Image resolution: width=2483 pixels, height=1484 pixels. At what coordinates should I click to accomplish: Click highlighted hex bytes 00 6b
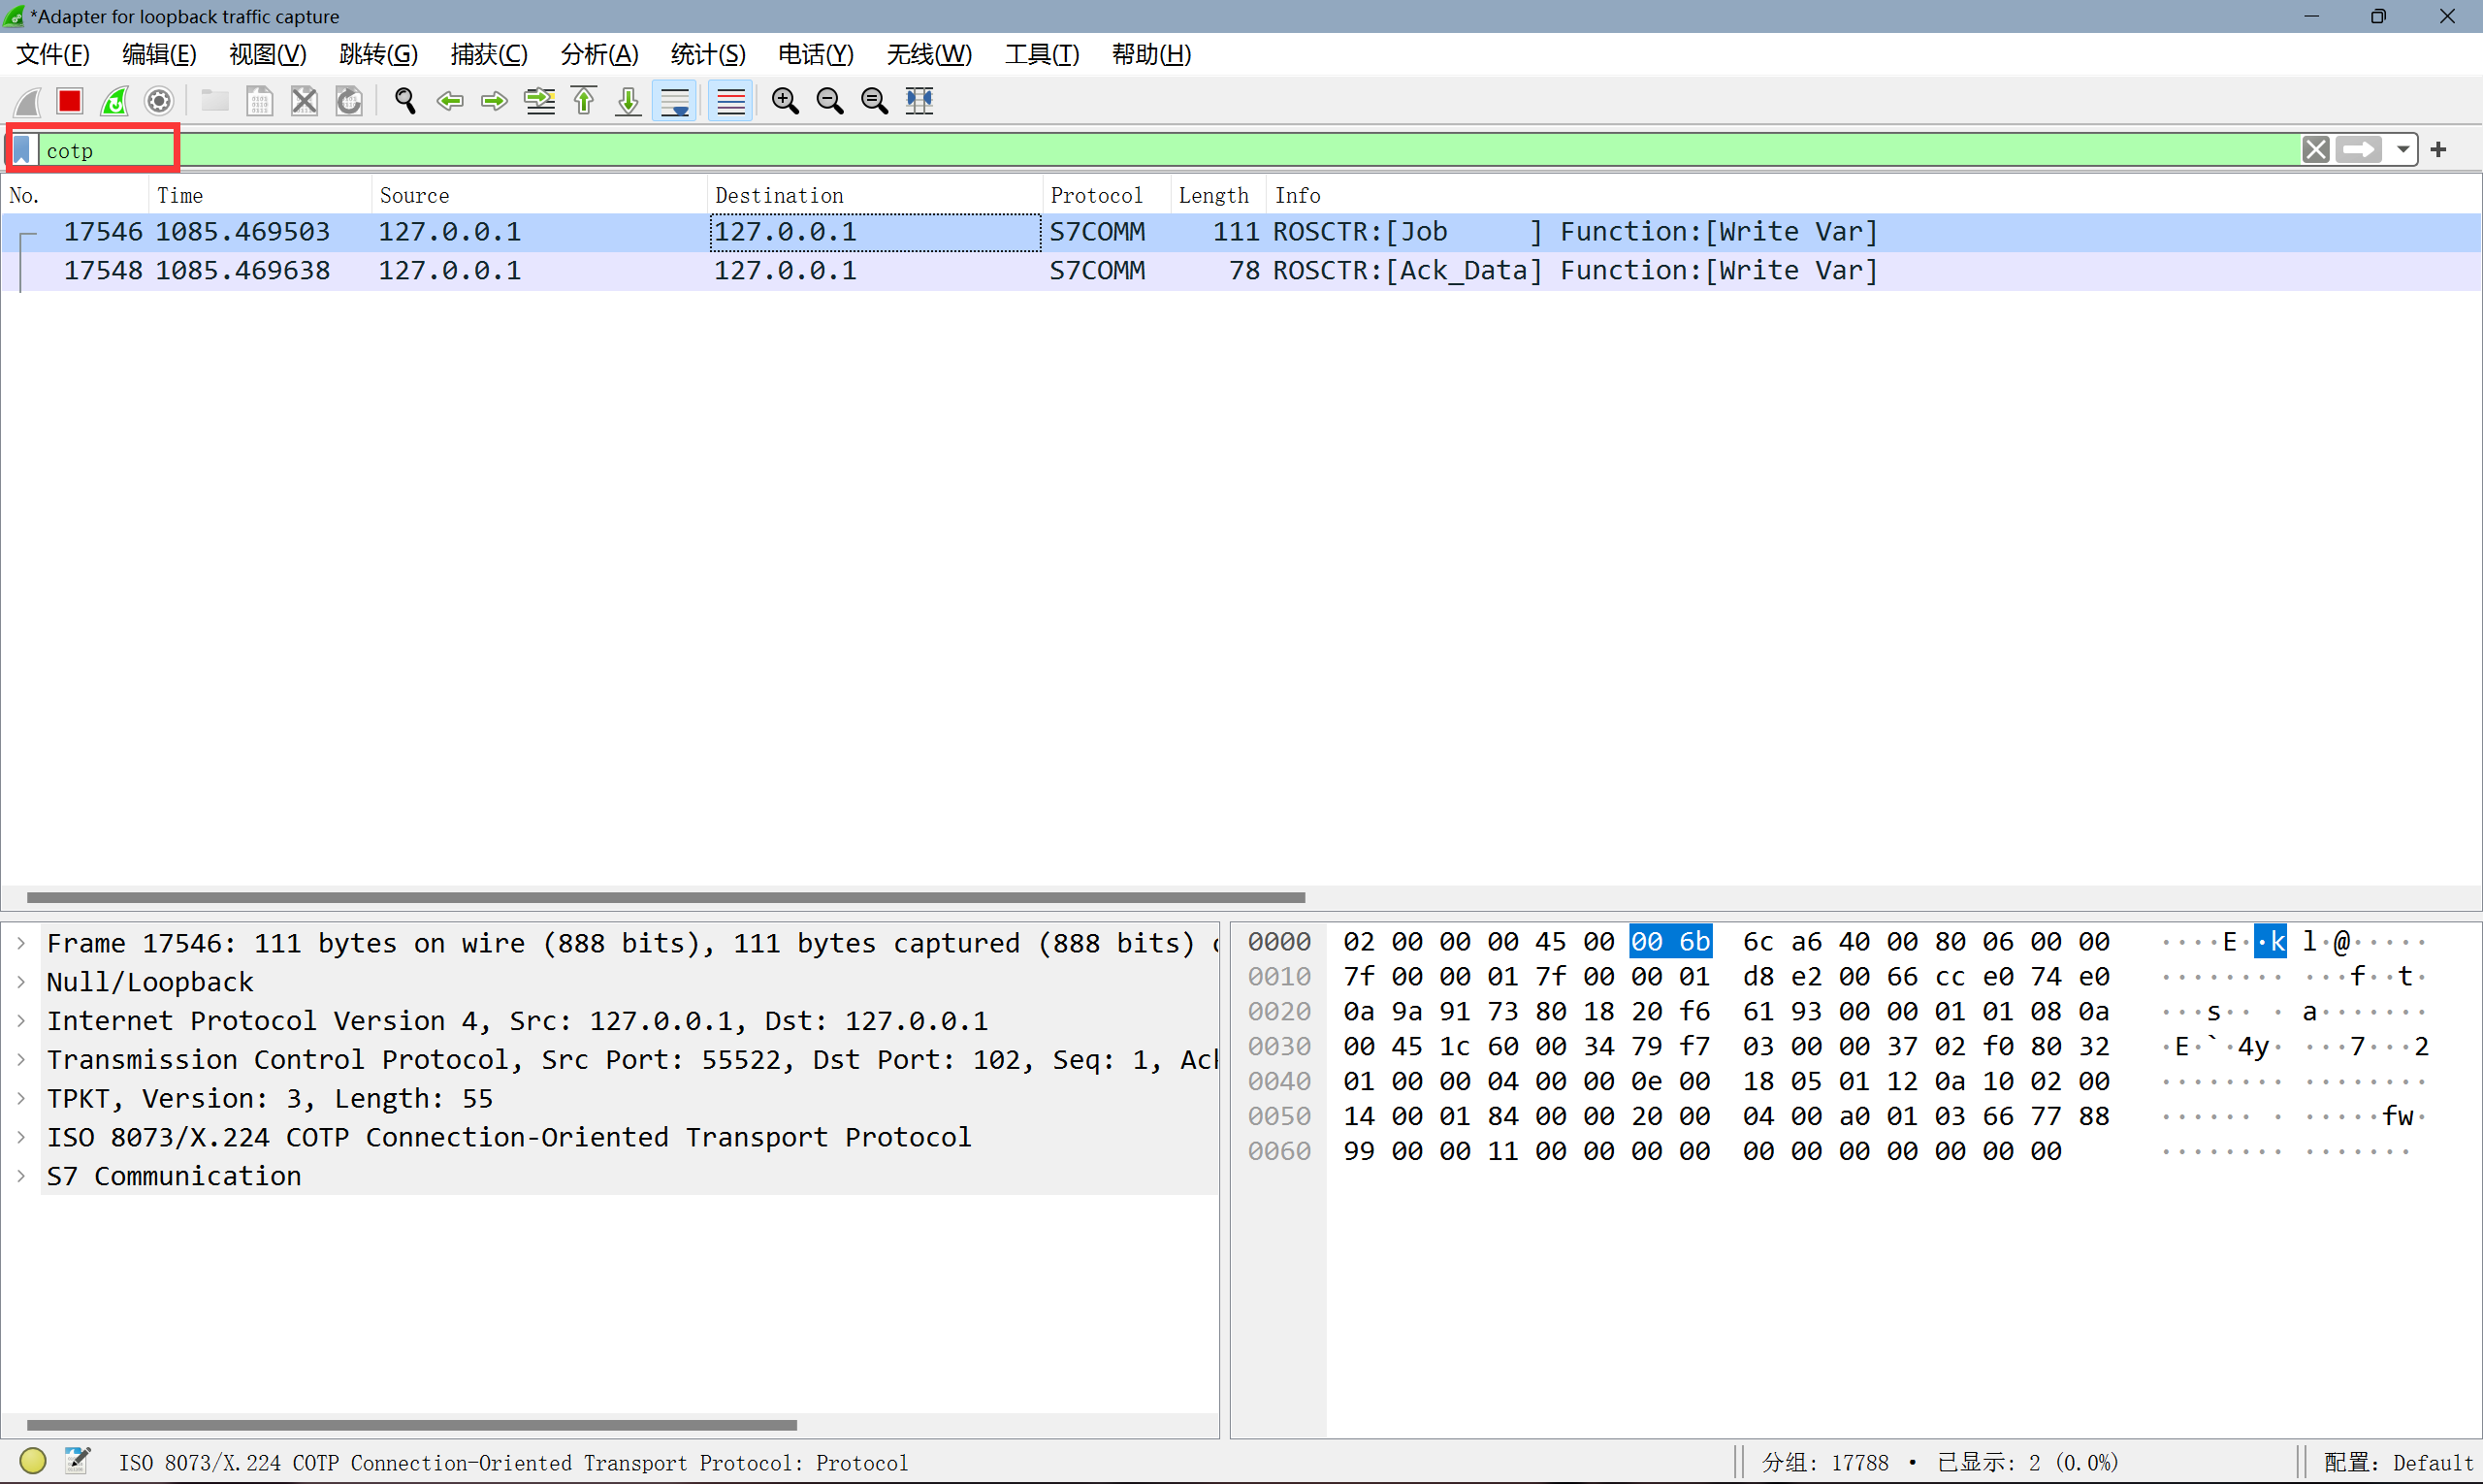pos(1671,942)
